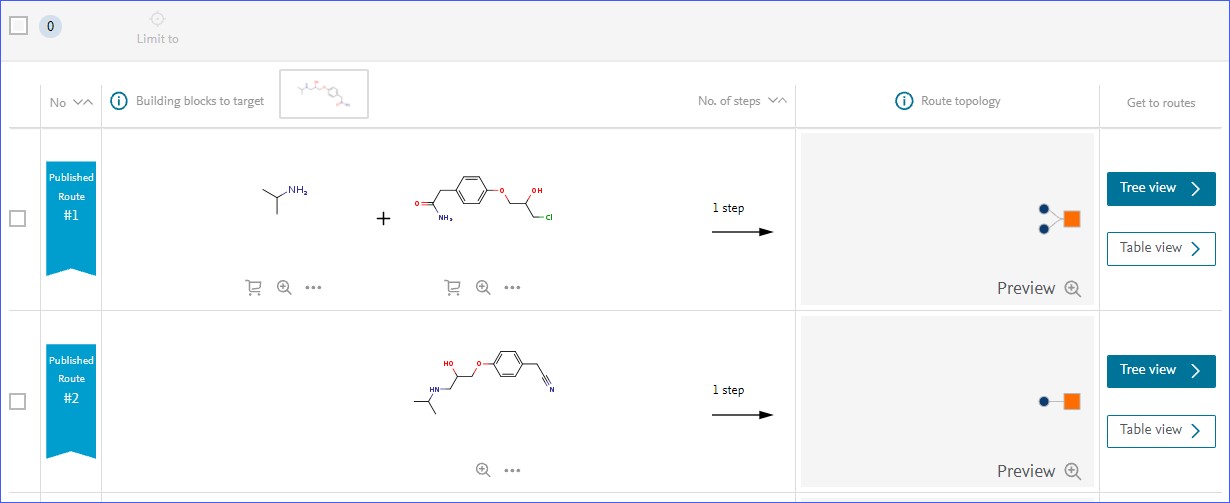Viewport: 1230px width, 503px height.
Task: Select the Published Route #2 checkbox
Action: [x=18, y=401]
